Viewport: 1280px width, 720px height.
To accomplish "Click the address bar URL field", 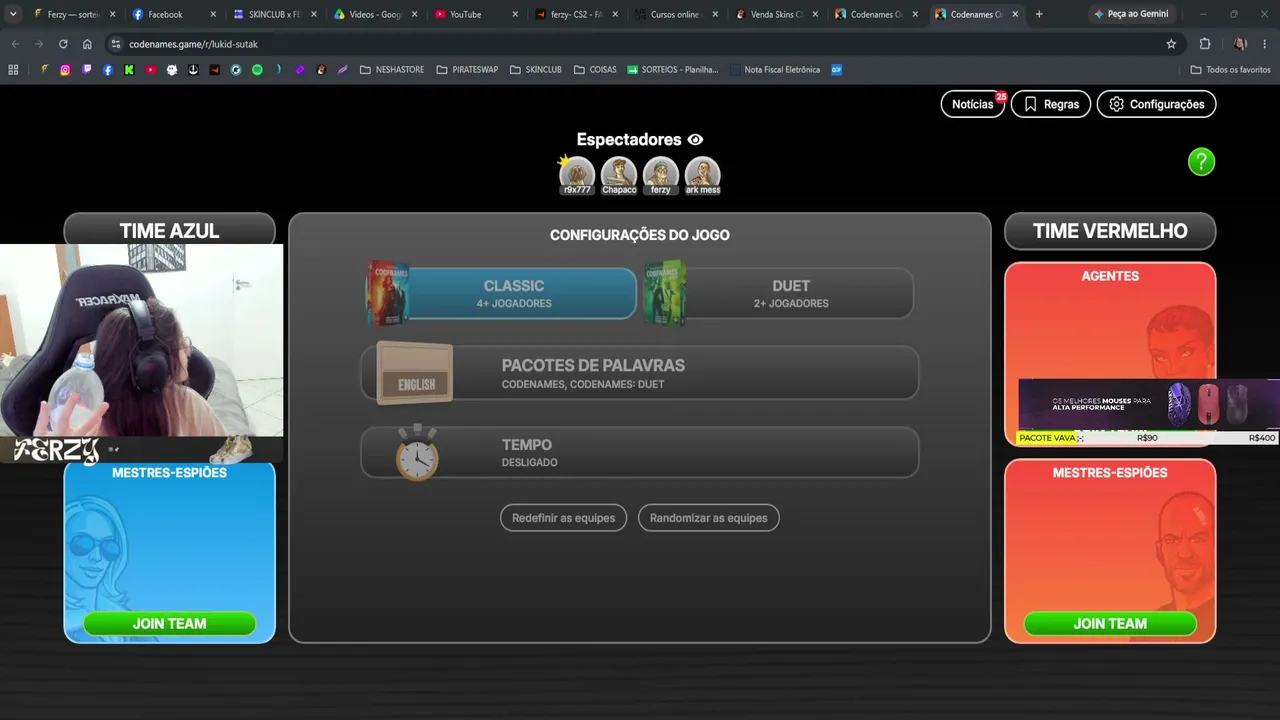I will (x=640, y=44).
